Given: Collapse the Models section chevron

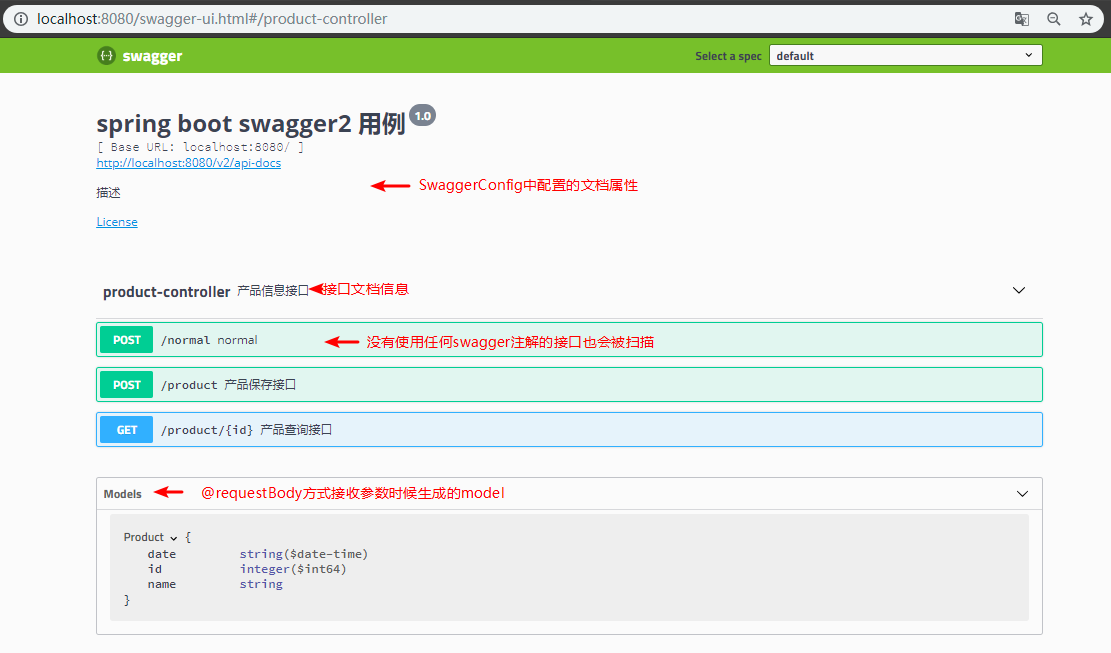Looking at the screenshot, I should [x=1022, y=494].
